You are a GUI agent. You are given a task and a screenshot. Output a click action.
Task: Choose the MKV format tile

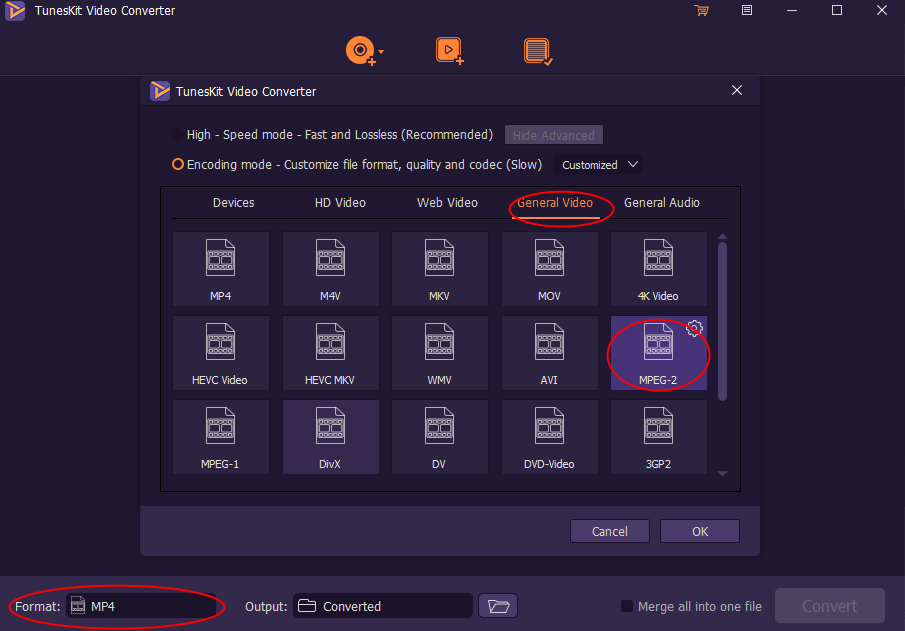439,269
